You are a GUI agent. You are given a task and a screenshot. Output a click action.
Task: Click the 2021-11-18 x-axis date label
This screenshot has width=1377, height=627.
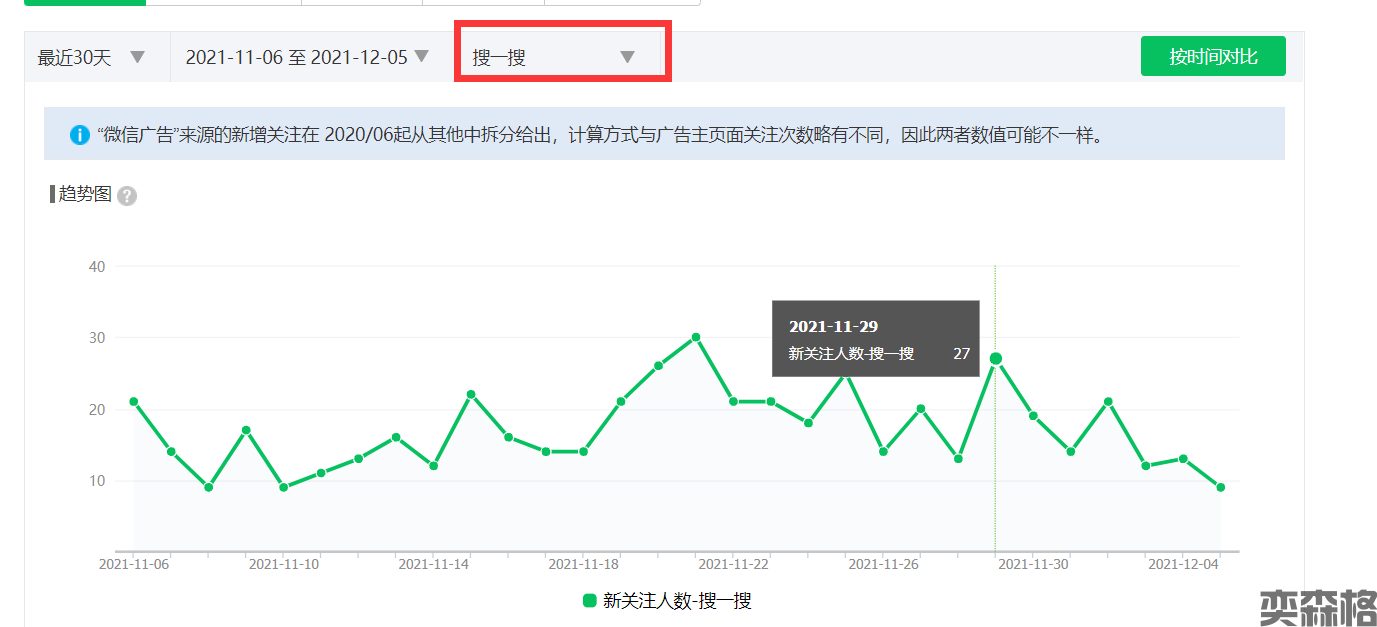[583, 564]
